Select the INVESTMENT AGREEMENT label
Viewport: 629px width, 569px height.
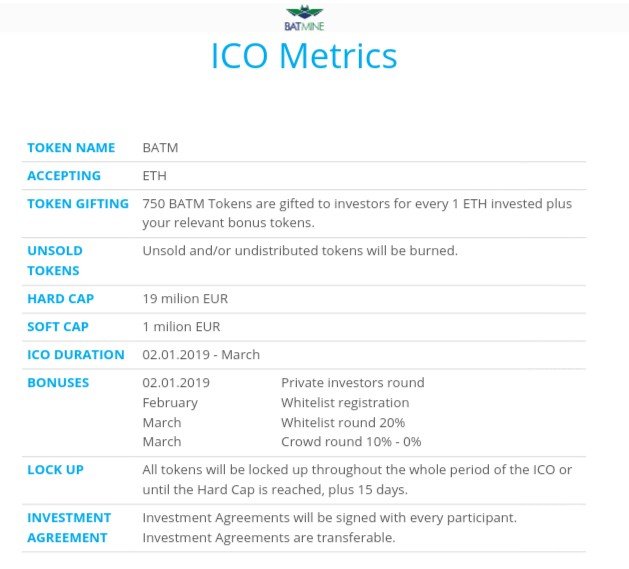point(69,528)
